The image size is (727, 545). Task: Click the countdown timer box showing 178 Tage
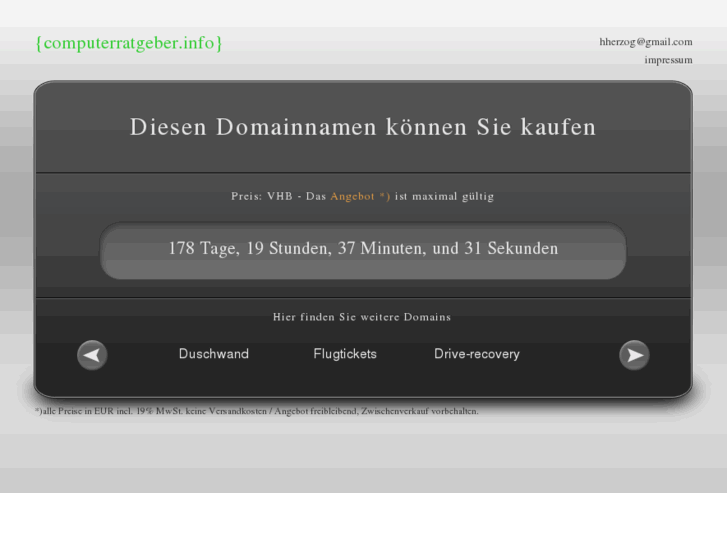tap(363, 250)
